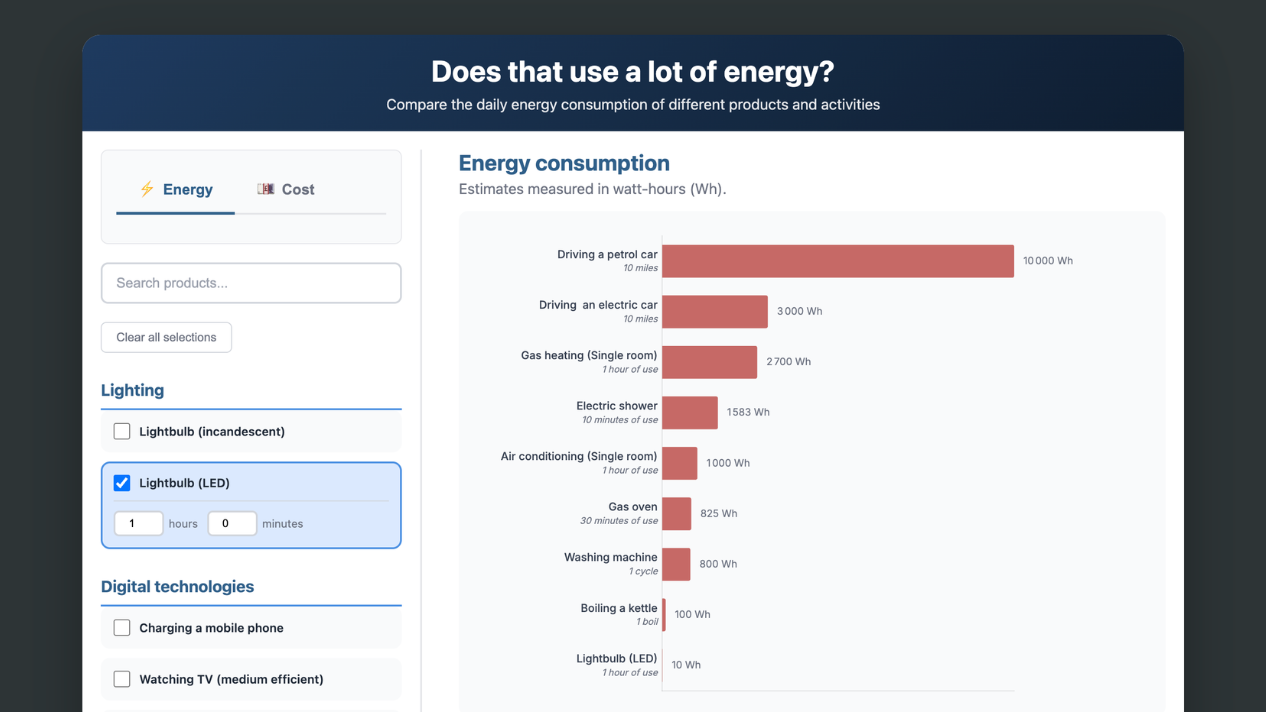Click the Driving a petrol car bar
Screen dimensions: 1266x712
click(837, 261)
